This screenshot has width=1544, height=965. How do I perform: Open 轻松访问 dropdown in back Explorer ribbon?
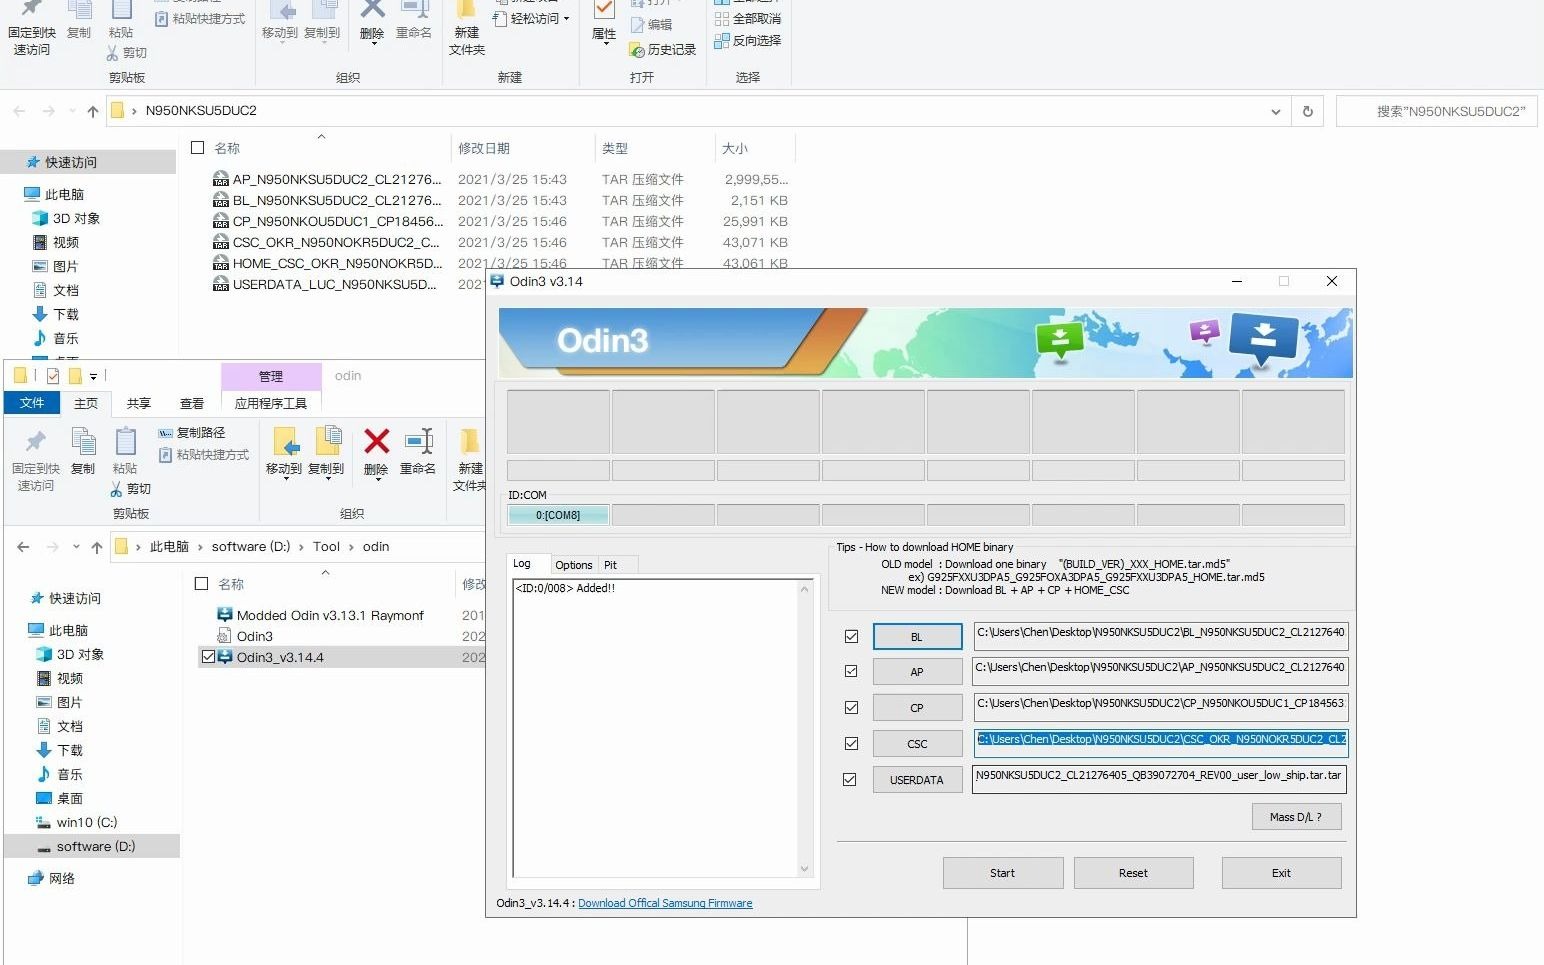[x=534, y=18]
